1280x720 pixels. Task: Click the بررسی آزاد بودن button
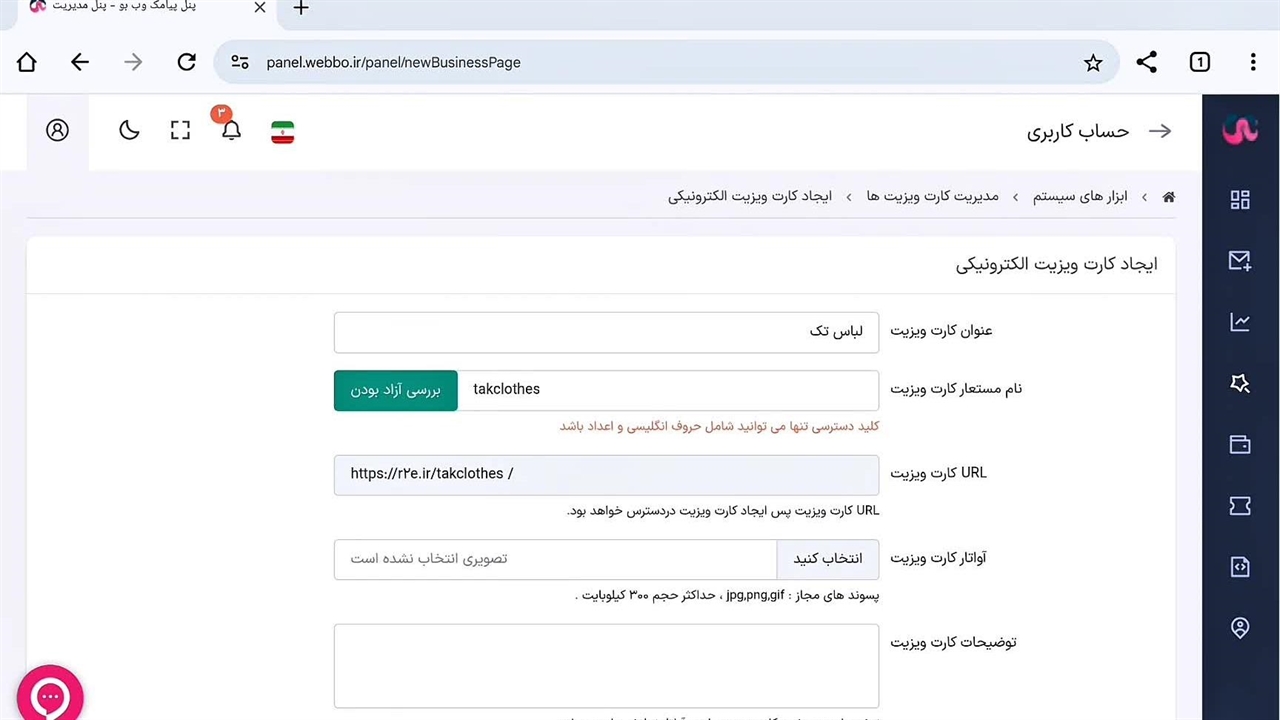coord(396,390)
